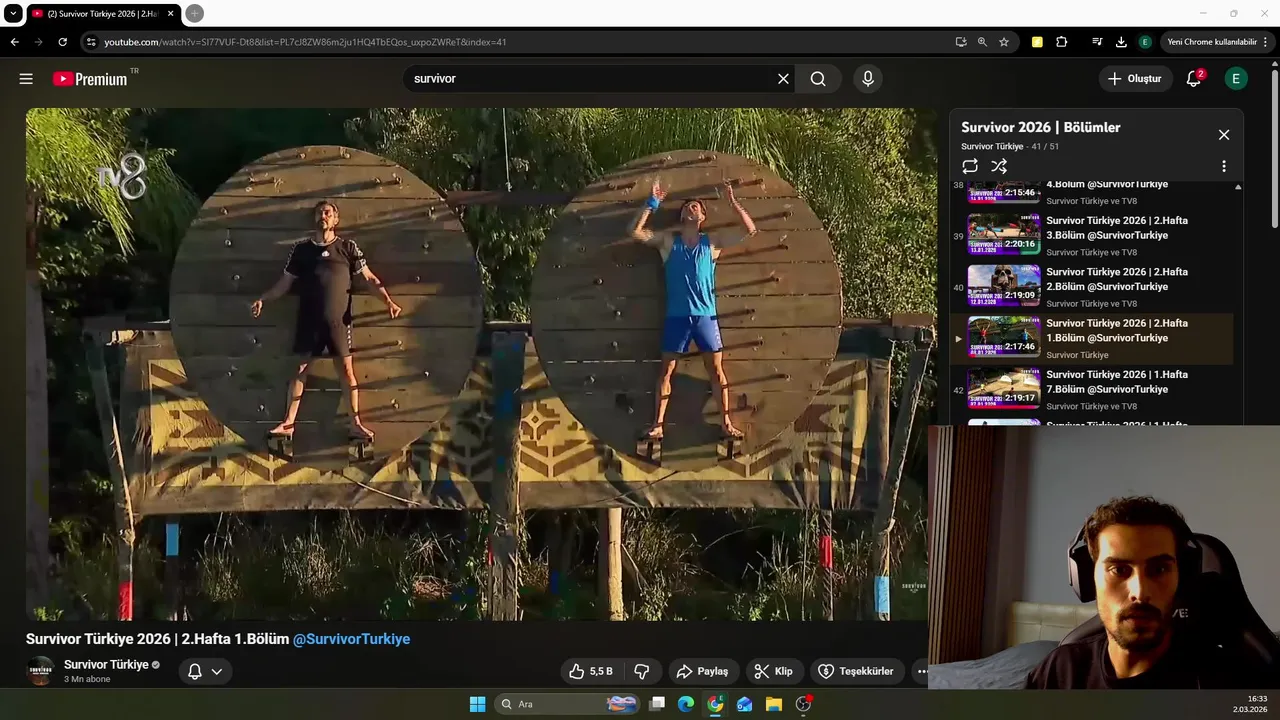The width and height of the screenshot is (1280, 720).
Task: Run the search with the magnifier button
Action: [x=818, y=79]
